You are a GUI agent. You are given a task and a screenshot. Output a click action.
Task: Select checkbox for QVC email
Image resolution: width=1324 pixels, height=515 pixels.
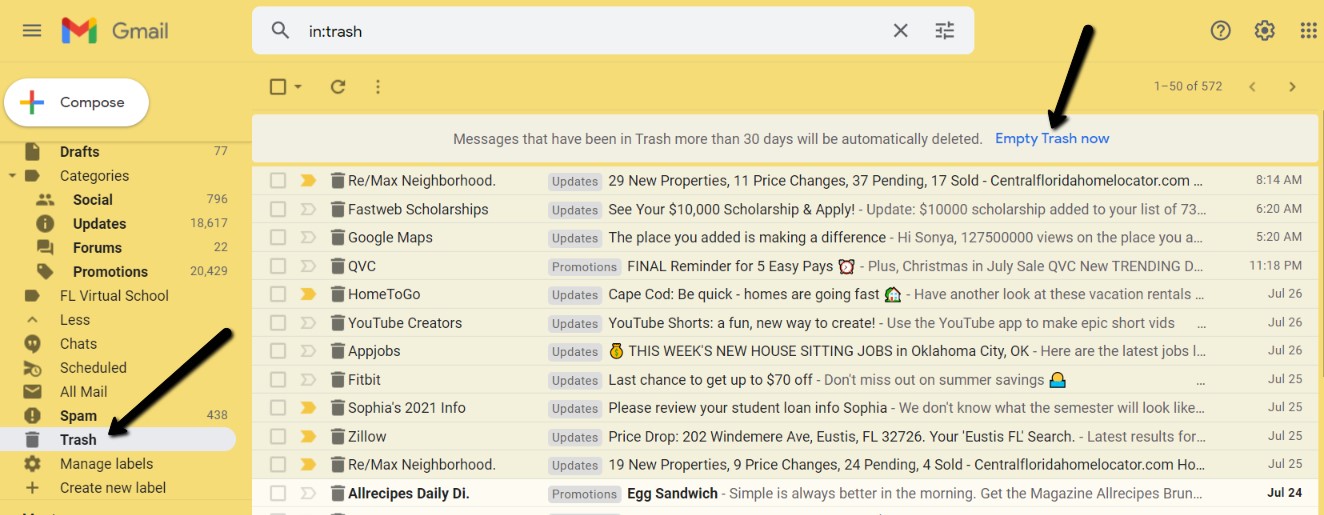pos(278,266)
